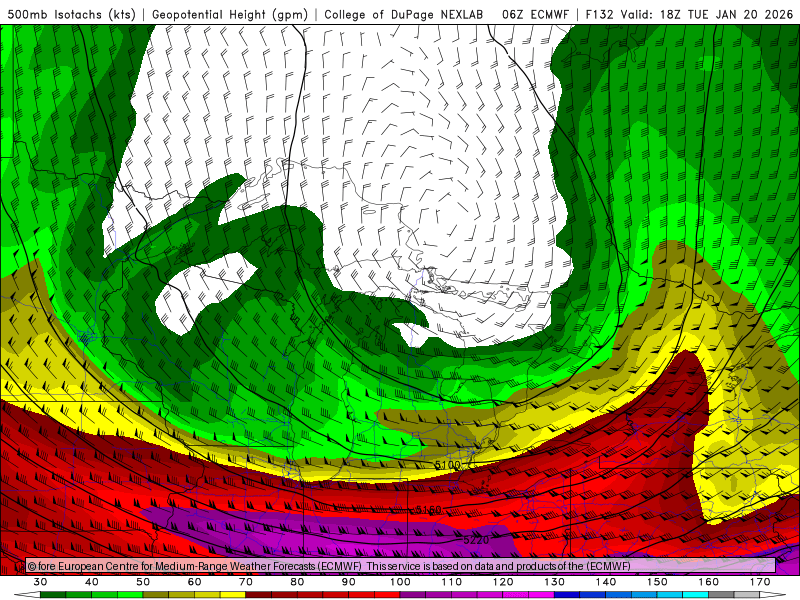Click the 60 label on the color scale

(x=194, y=582)
